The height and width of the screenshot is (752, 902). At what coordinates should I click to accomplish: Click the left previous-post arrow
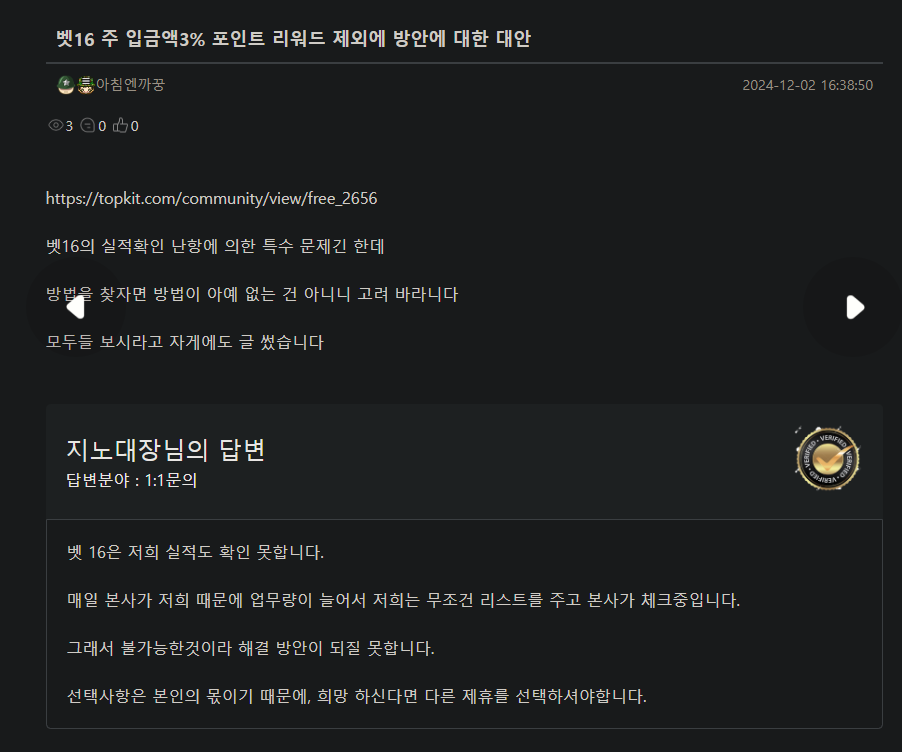pos(76,307)
